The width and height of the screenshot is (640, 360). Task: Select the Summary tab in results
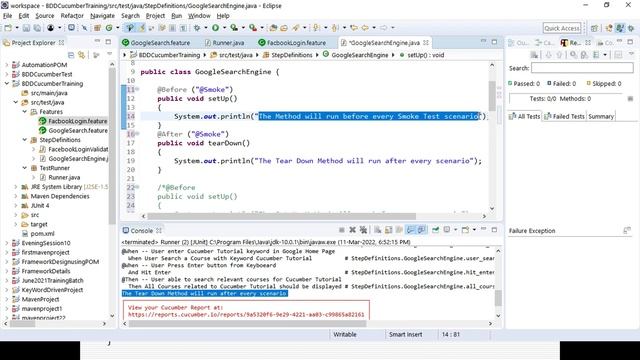click(600, 116)
